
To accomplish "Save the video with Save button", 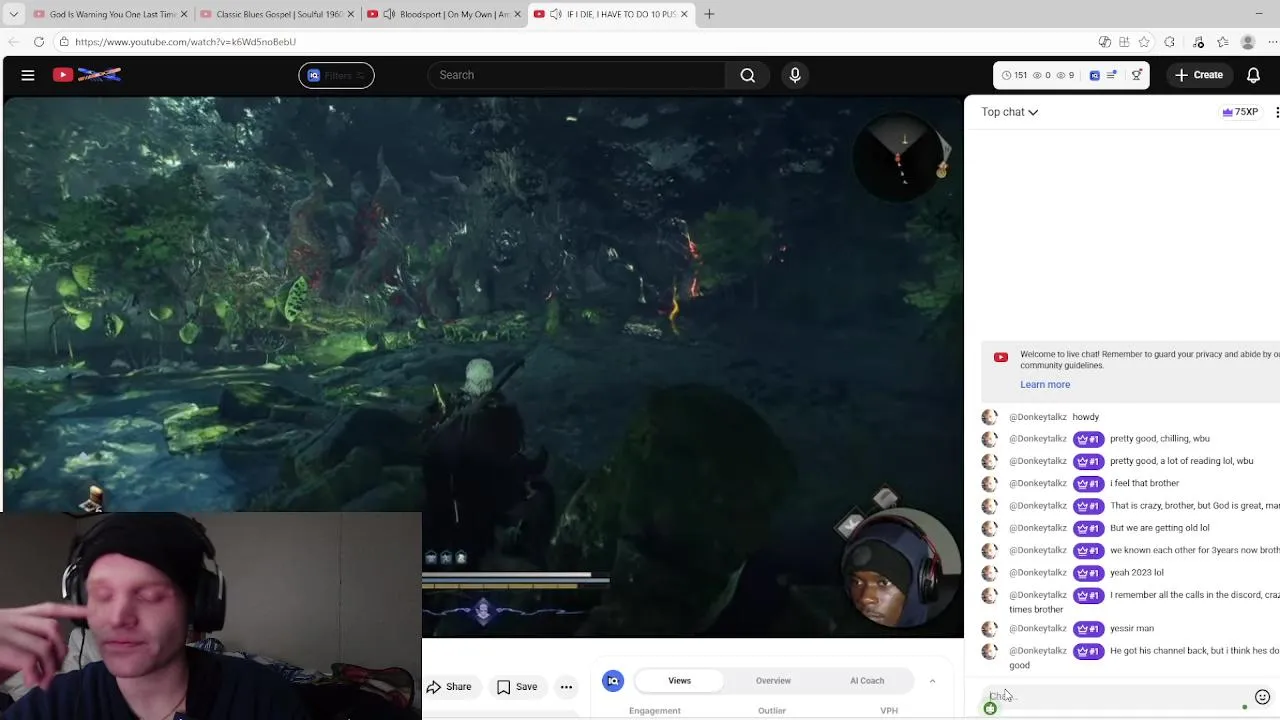I will pos(518,687).
